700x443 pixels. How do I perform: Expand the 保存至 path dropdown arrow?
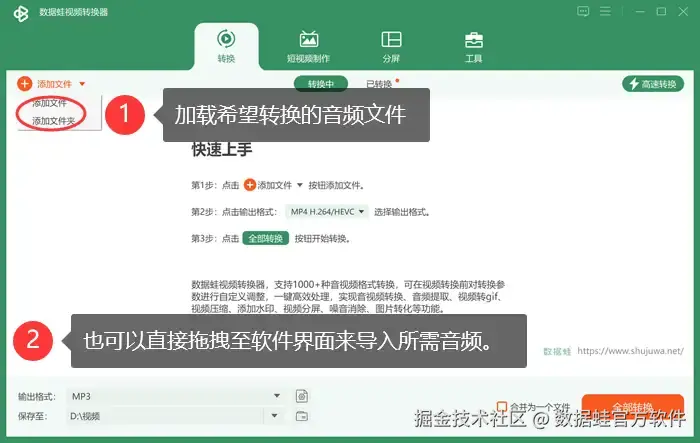click(x=275, y=416)
